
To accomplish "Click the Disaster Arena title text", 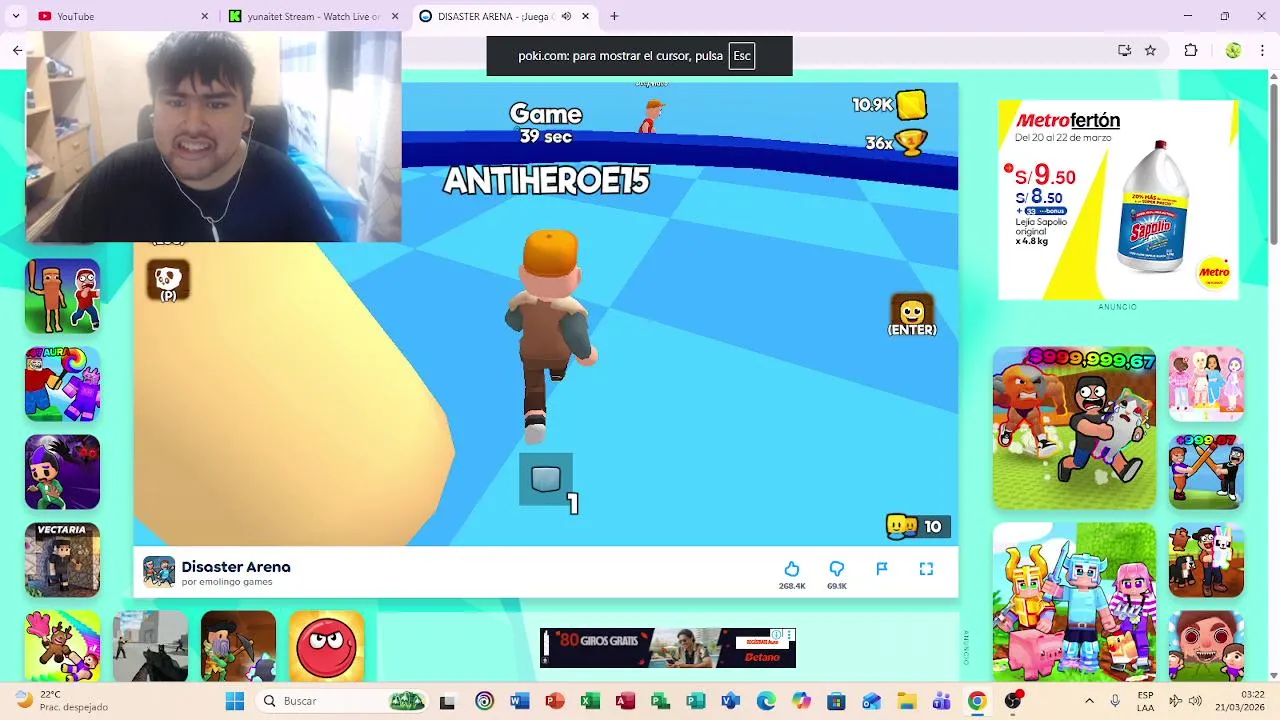I will point(236,567).
